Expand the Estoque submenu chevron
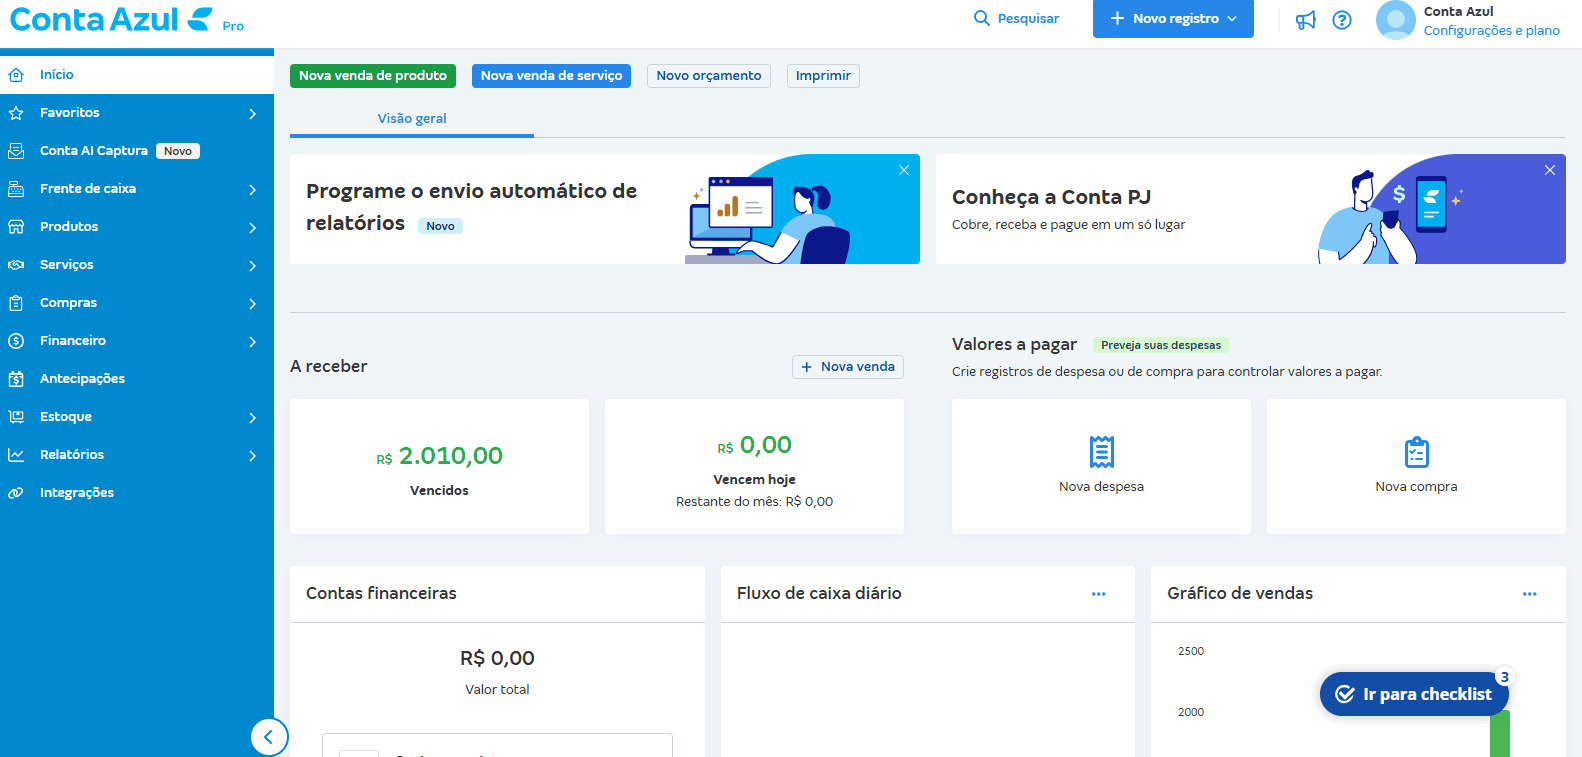1582x757 pixels. pos(253,418)
